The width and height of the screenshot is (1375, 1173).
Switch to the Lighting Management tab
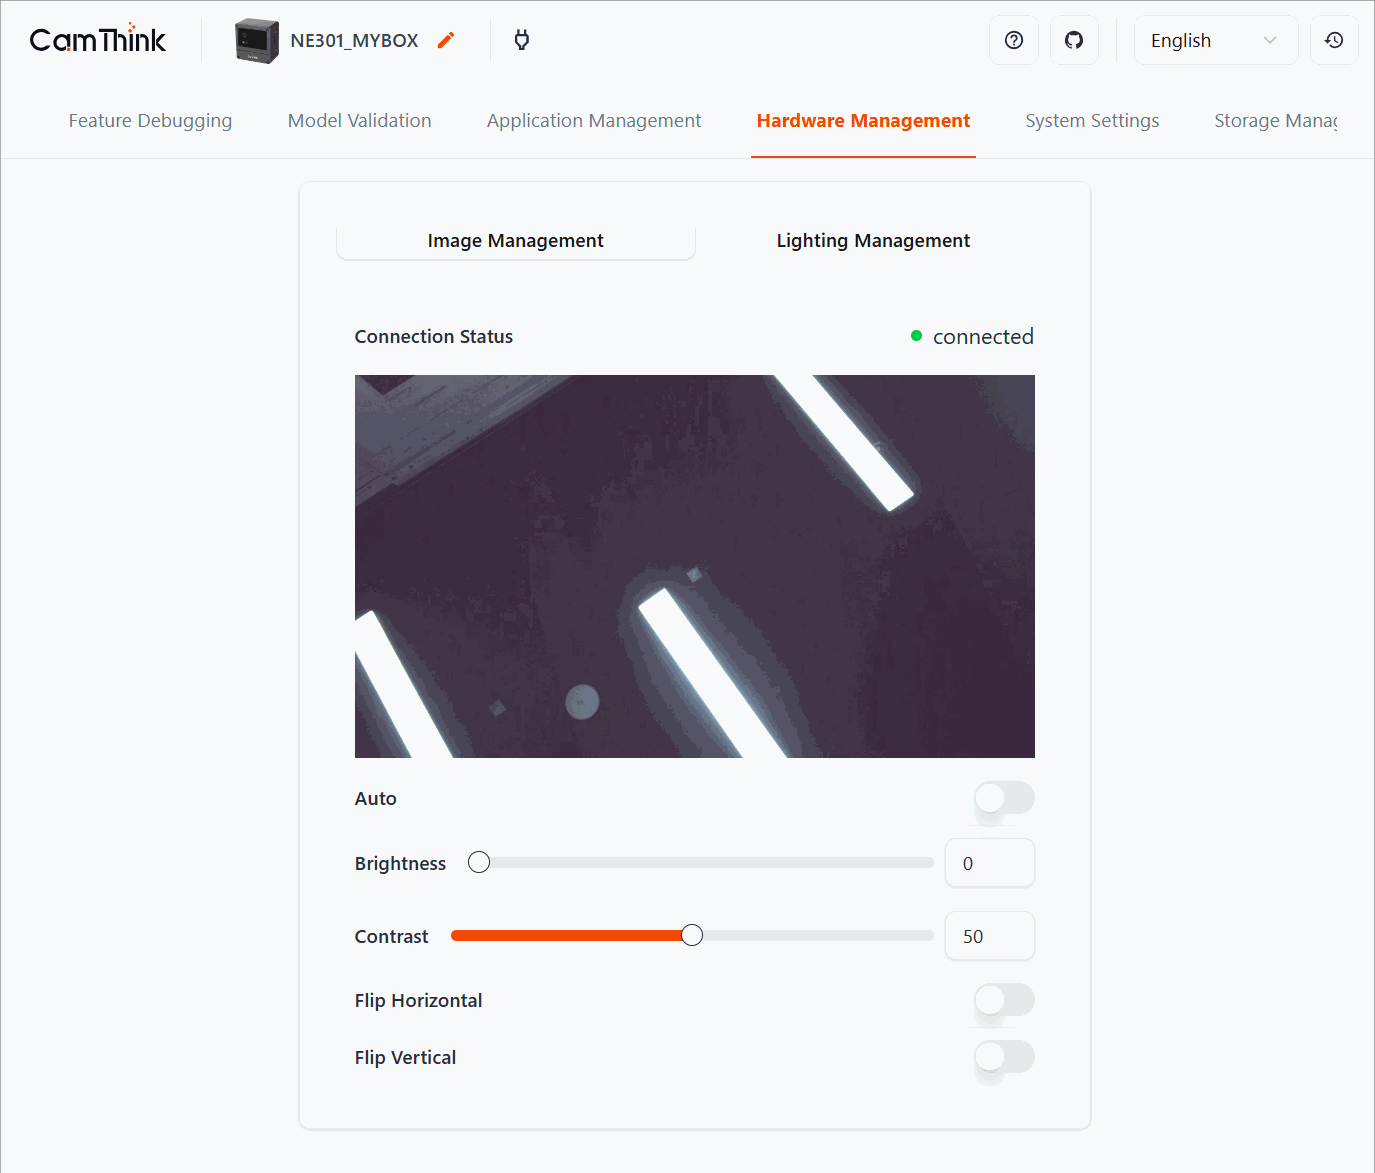coord(872,240)
